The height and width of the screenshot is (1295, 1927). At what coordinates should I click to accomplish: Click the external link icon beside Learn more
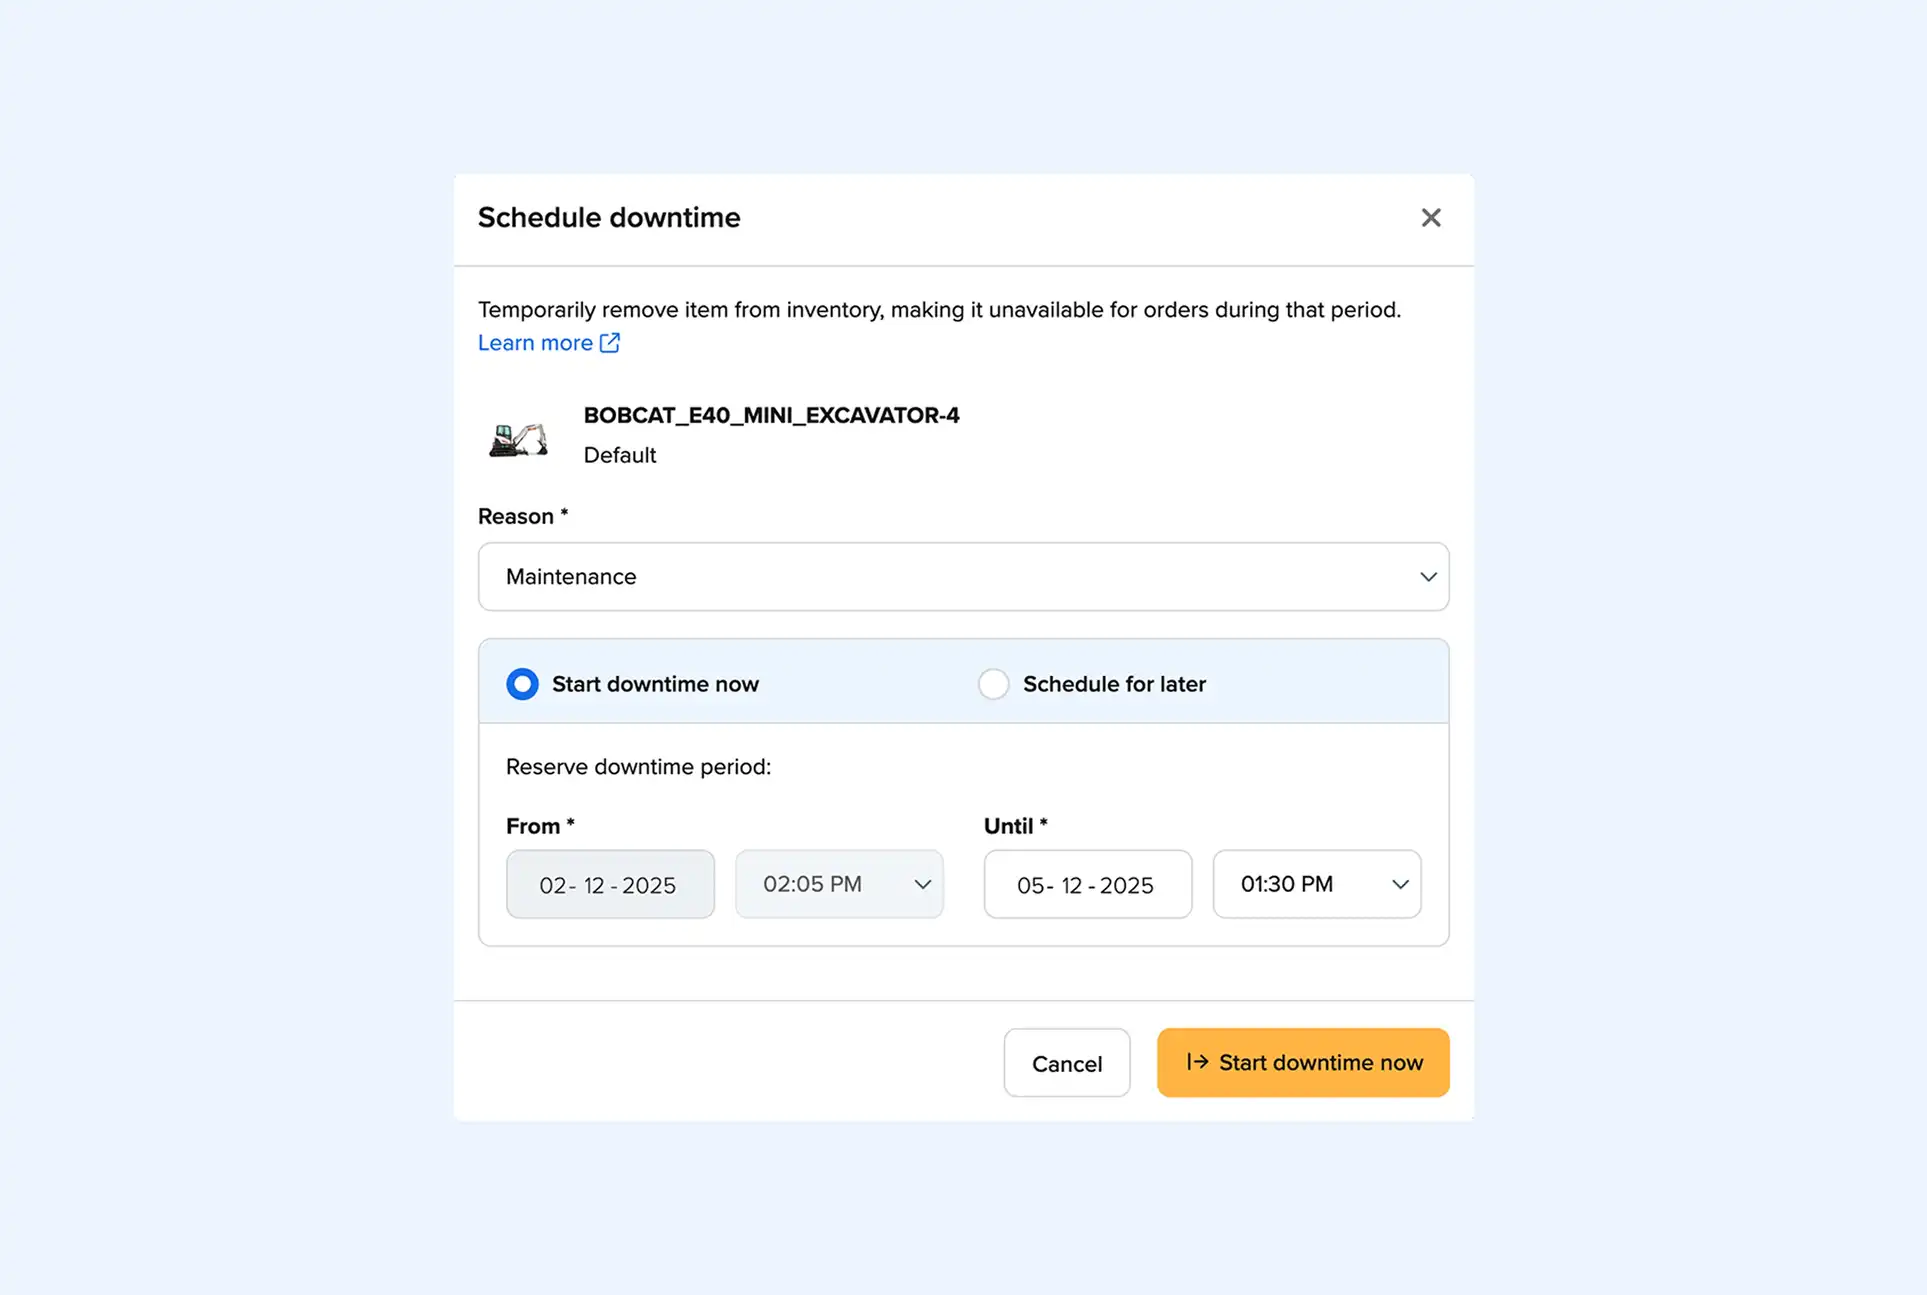[x=609, y=342]
